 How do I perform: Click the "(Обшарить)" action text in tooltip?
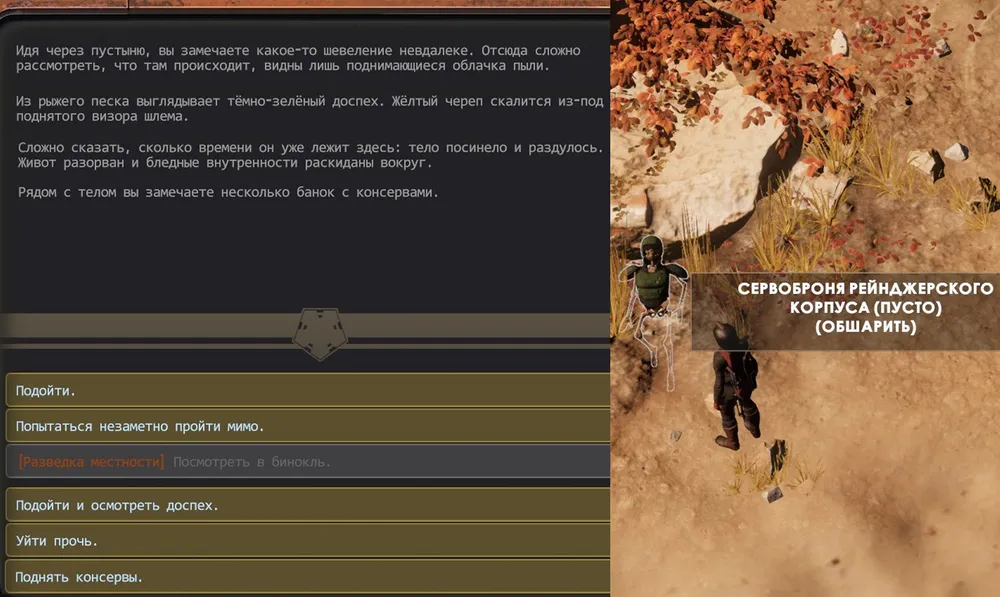866,326
